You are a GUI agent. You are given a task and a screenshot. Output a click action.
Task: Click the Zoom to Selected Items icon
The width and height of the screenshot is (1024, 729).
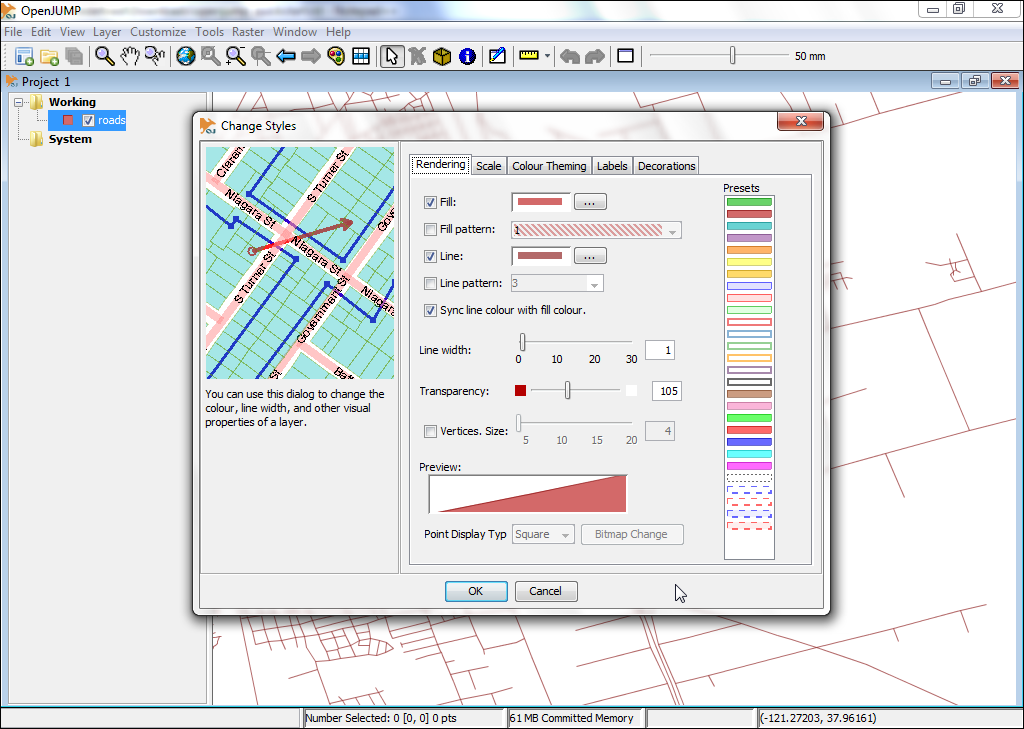point(211,56)
